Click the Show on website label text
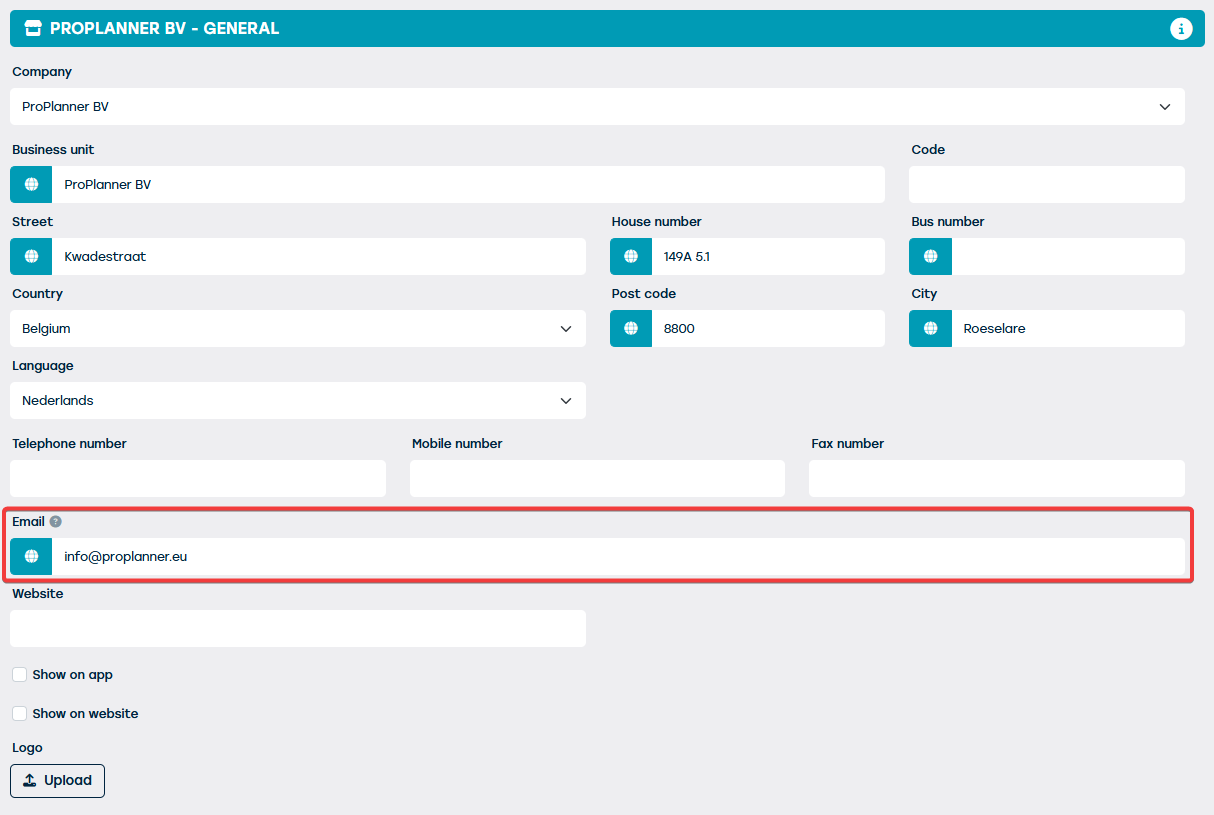Viewport: 1214px width, 815px height. 86,714
